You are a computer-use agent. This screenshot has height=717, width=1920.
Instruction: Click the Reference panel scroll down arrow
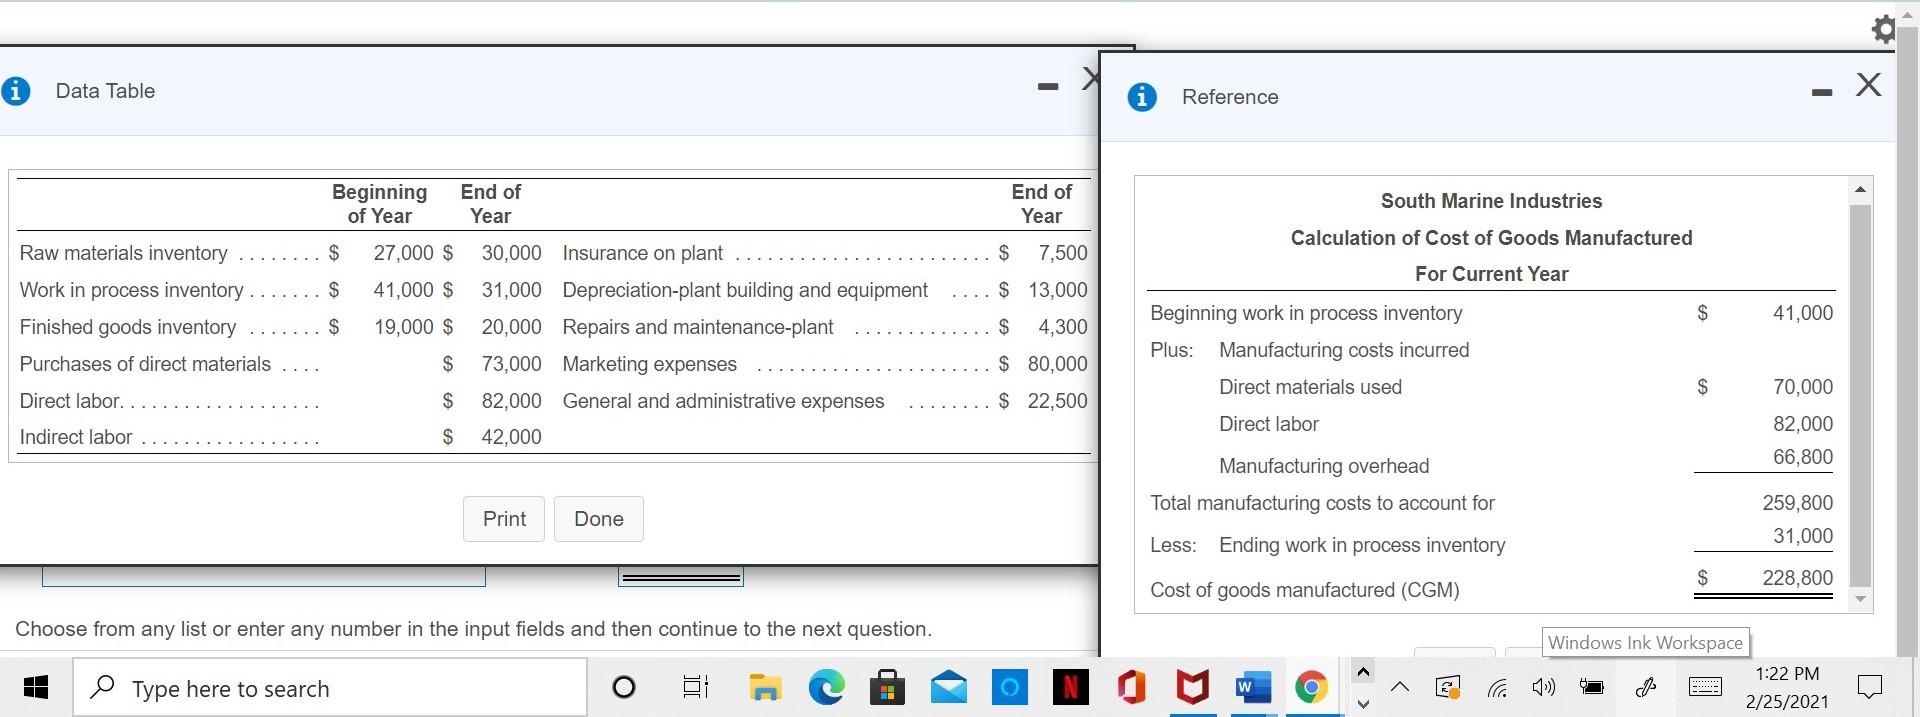tap(1860, 599)
